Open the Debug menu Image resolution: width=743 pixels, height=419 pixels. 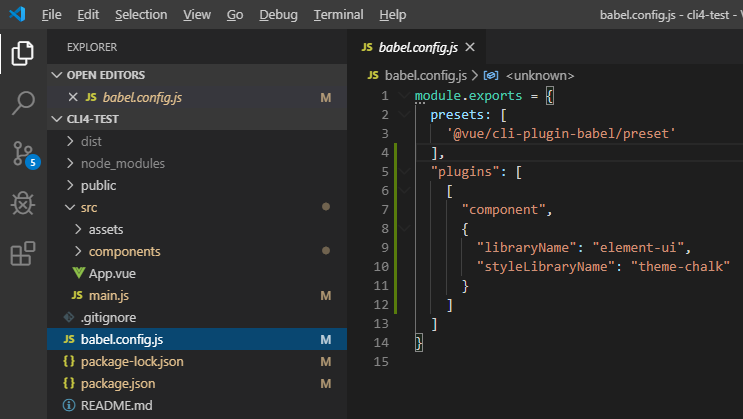278,15
